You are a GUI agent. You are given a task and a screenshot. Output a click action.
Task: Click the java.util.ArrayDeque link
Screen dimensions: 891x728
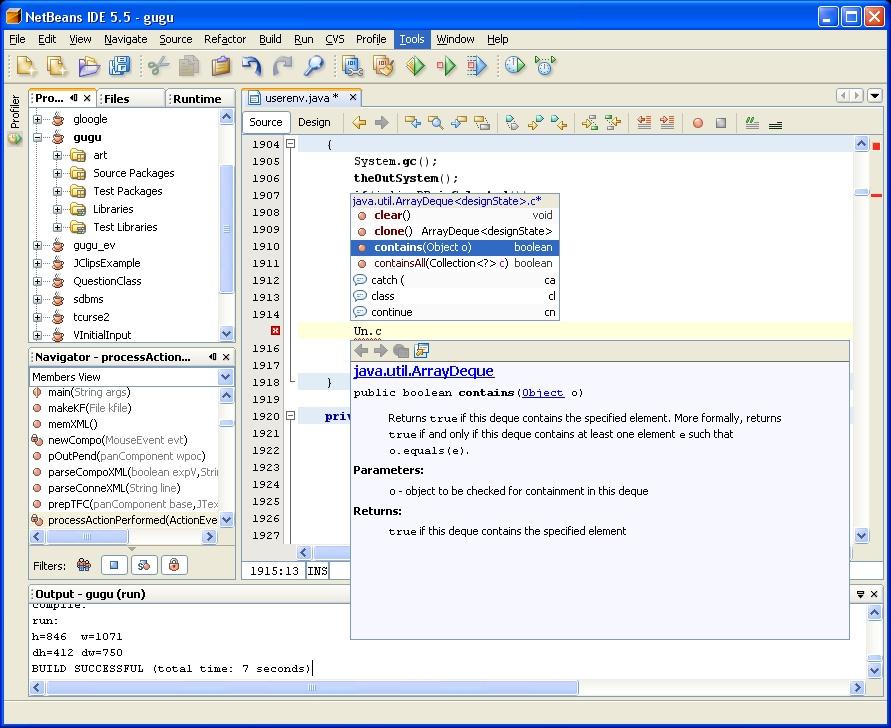[x=423, y=371]
